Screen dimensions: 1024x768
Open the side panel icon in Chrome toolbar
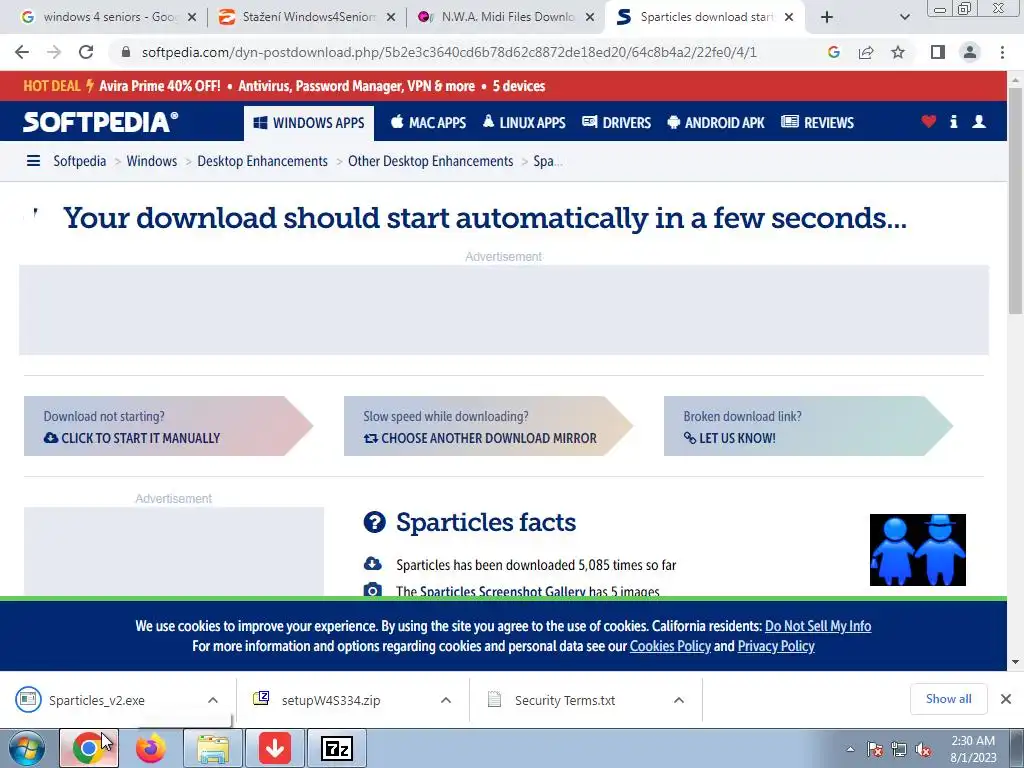[x=938, y=52]
